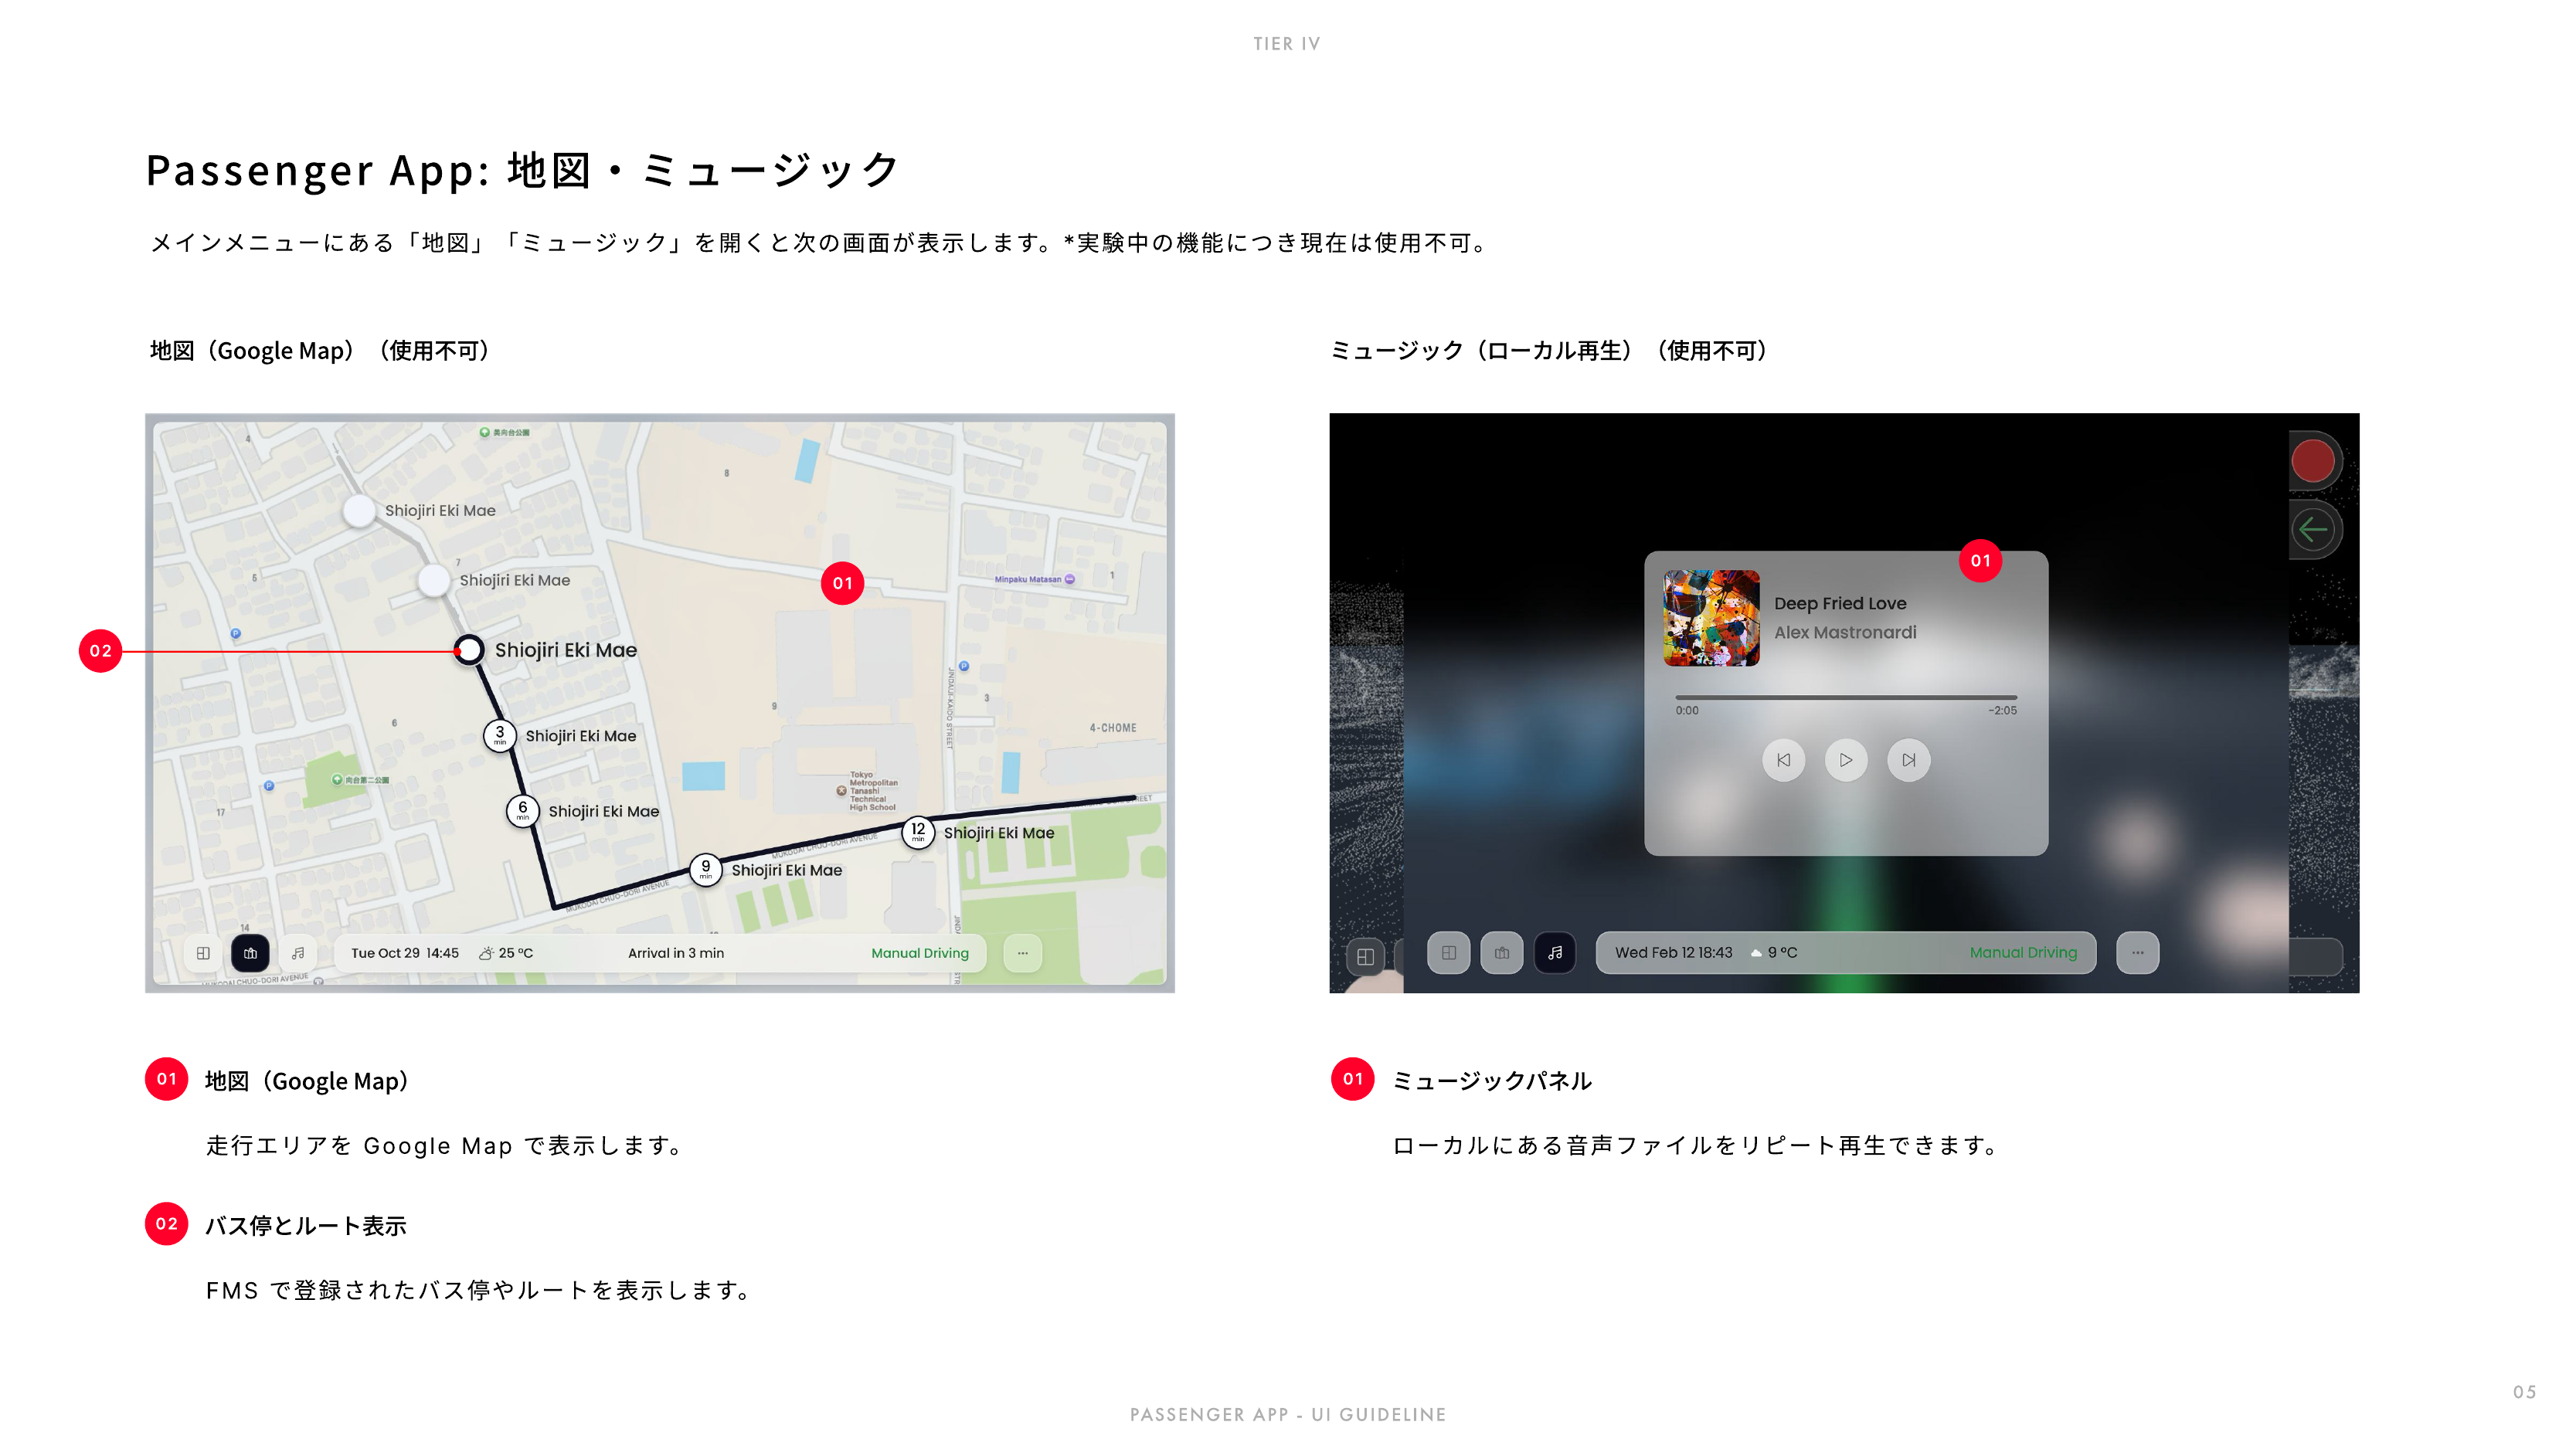Click the elapsed time 0:00 label
Image resolution: width=2576 pixels, height=1449 pixels.
1687,711
